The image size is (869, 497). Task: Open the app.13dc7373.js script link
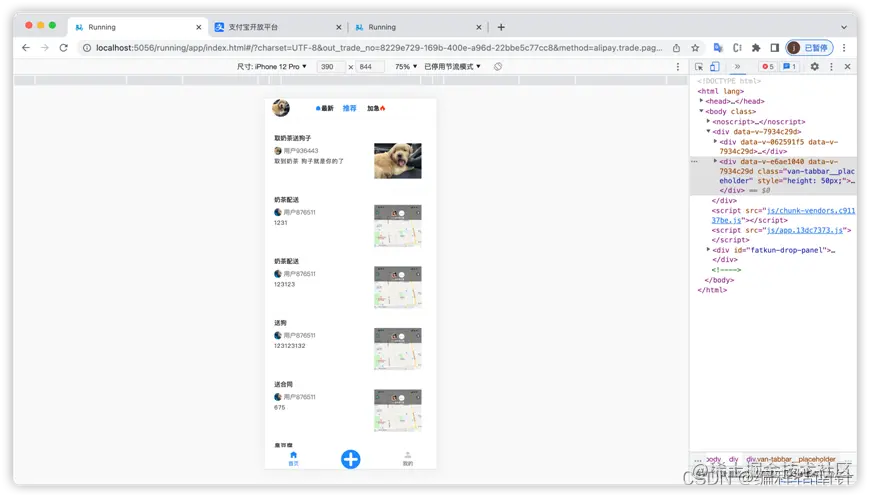point(805,230)
